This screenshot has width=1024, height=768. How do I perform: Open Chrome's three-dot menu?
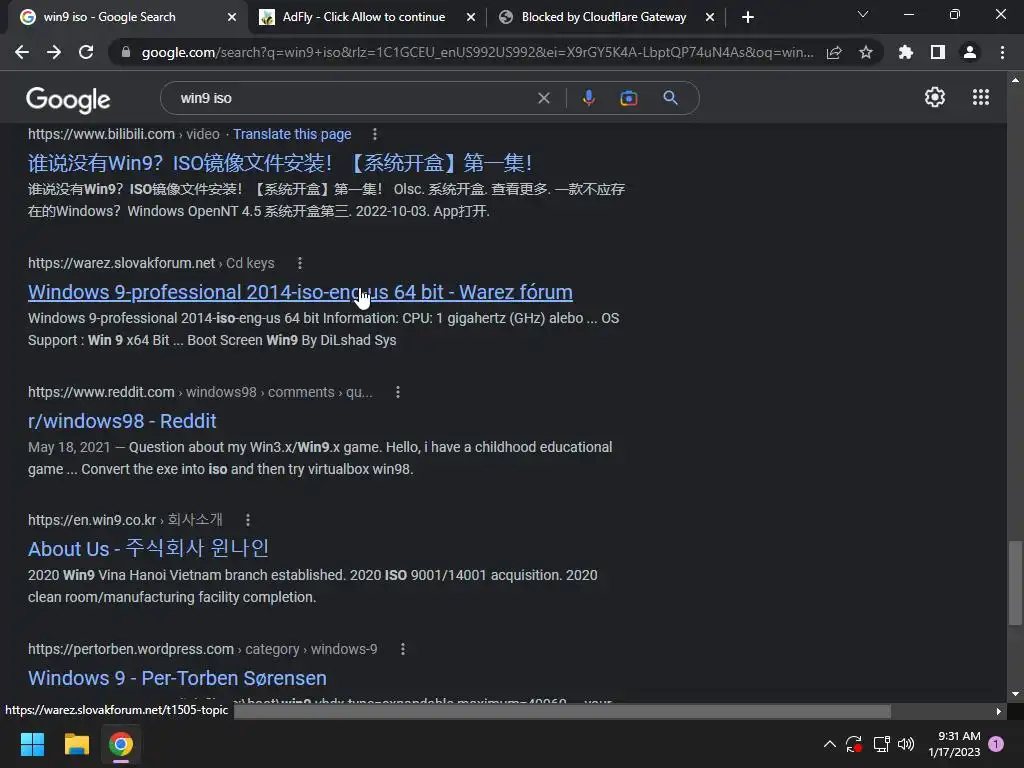coord(1002,52)
